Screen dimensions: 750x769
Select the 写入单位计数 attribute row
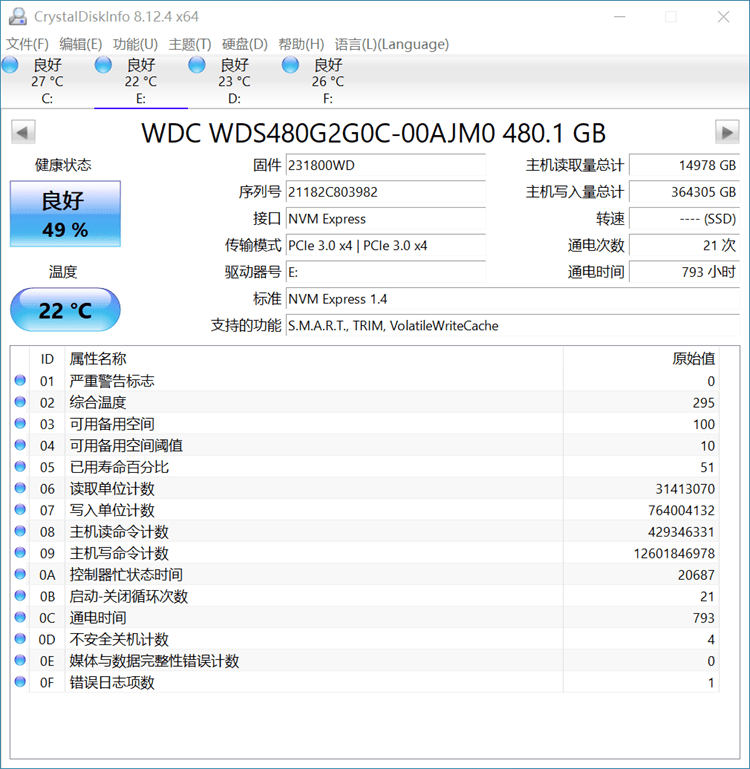click(364, 510)
